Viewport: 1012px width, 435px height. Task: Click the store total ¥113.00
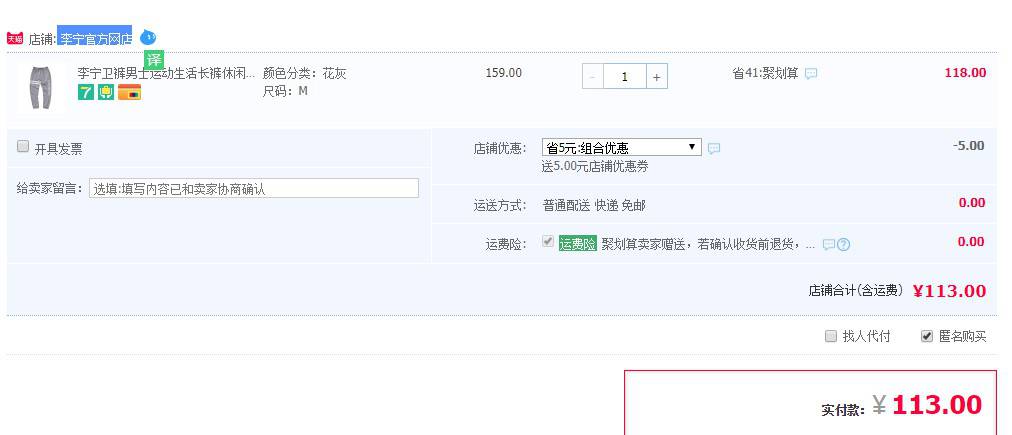949,291
